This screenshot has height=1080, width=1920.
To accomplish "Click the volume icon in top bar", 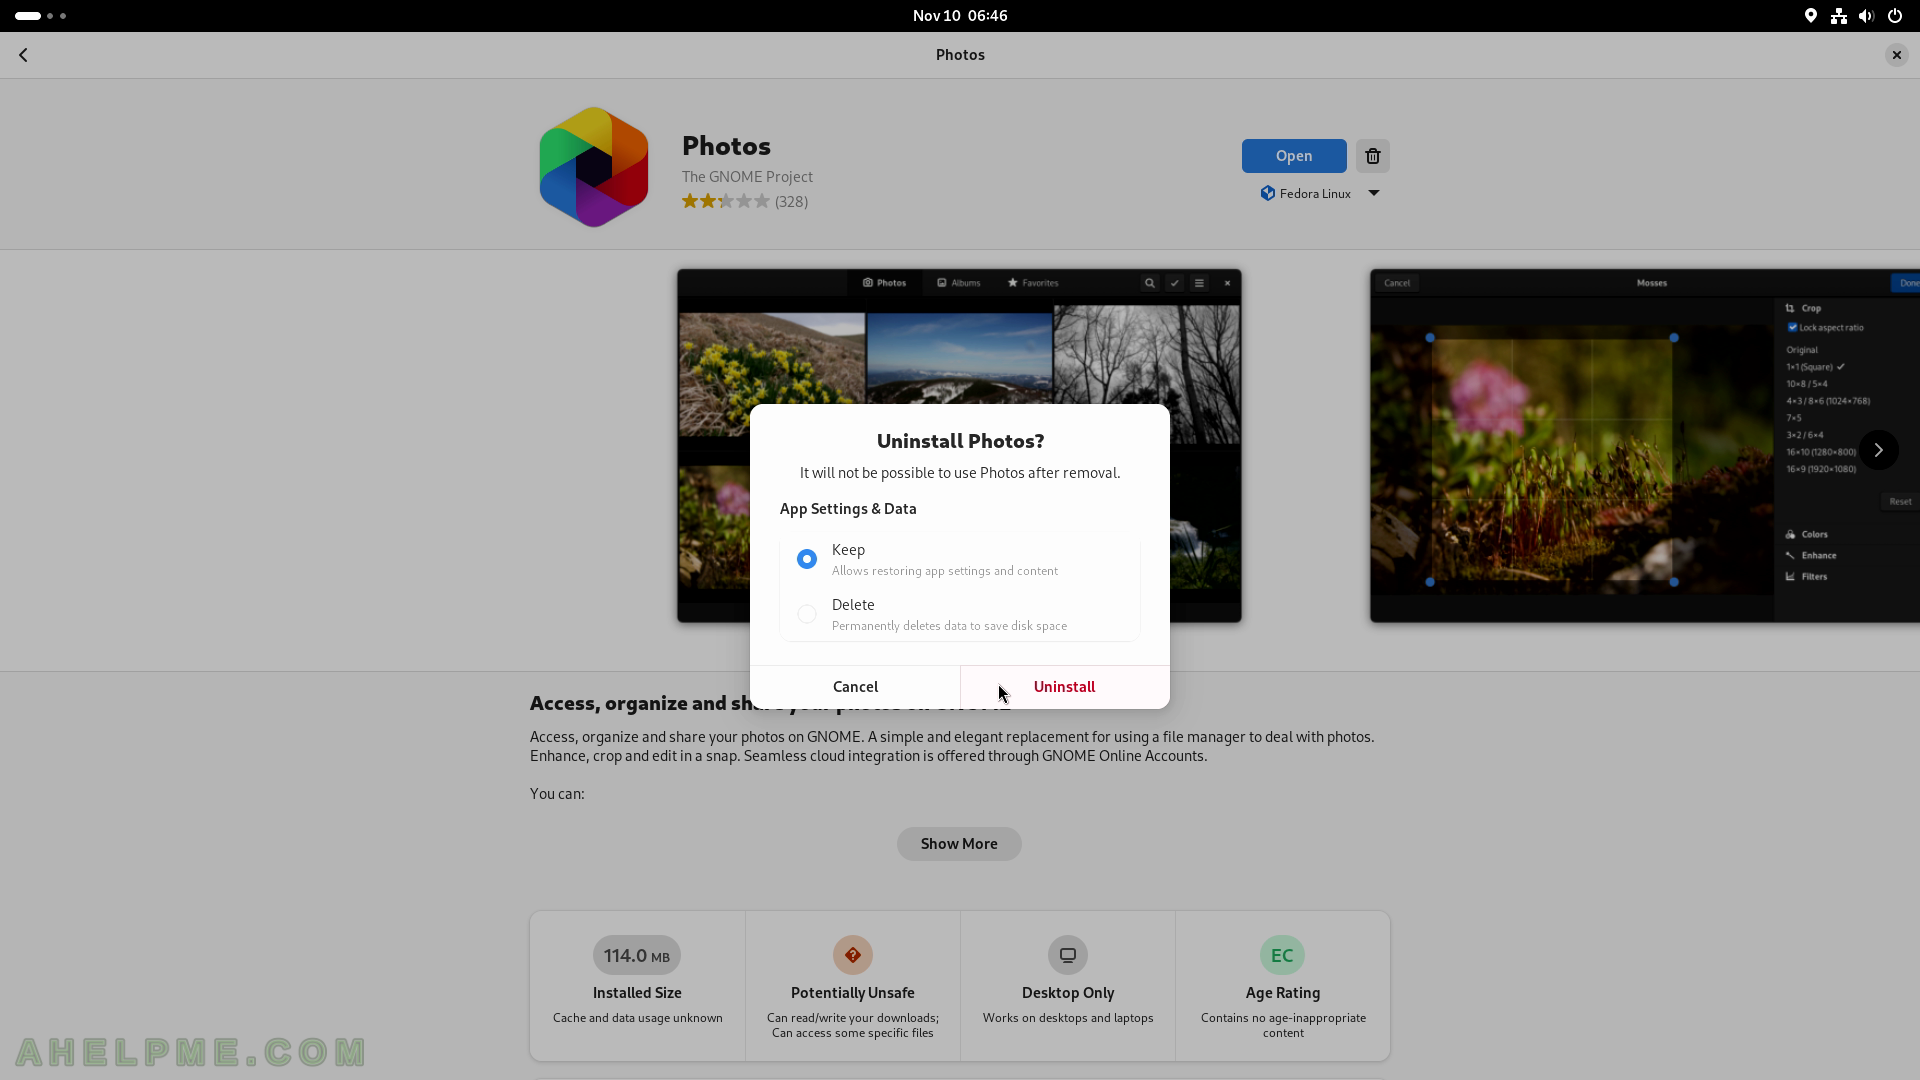I will [1866, 16].
